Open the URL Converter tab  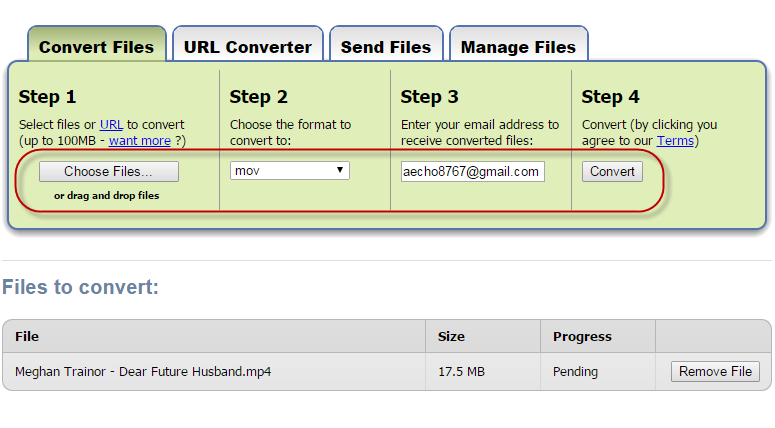click(x=247, y=47)
